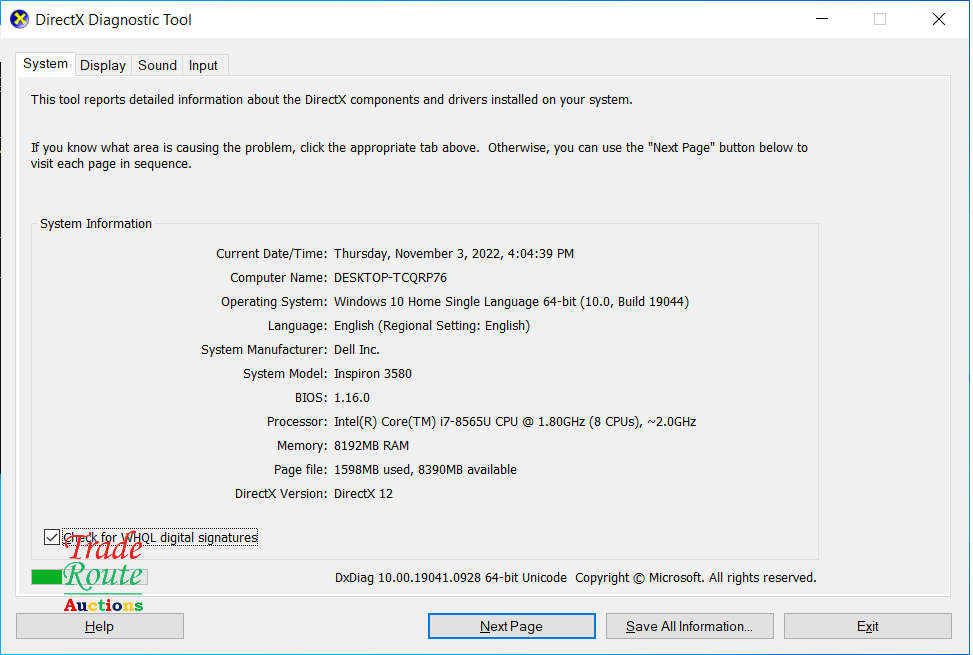Screen dimensions: 973x655
Task: Open Help for the diagnostic tool
Action: click(x=99, y=626)
